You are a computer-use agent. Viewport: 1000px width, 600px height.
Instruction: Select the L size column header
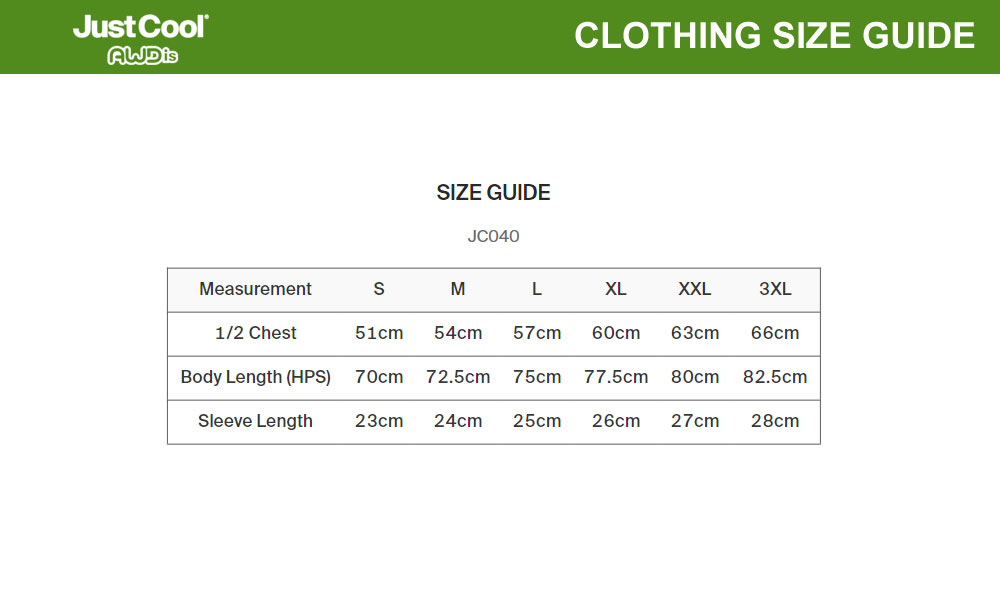pos(537,289)
